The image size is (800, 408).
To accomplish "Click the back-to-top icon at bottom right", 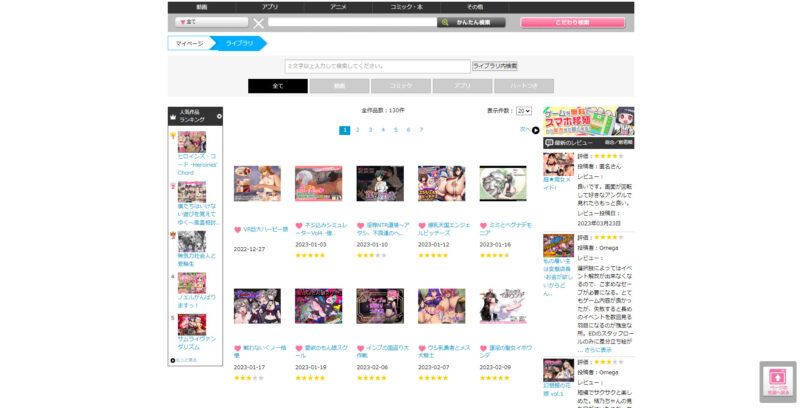I will coord(776,380).
